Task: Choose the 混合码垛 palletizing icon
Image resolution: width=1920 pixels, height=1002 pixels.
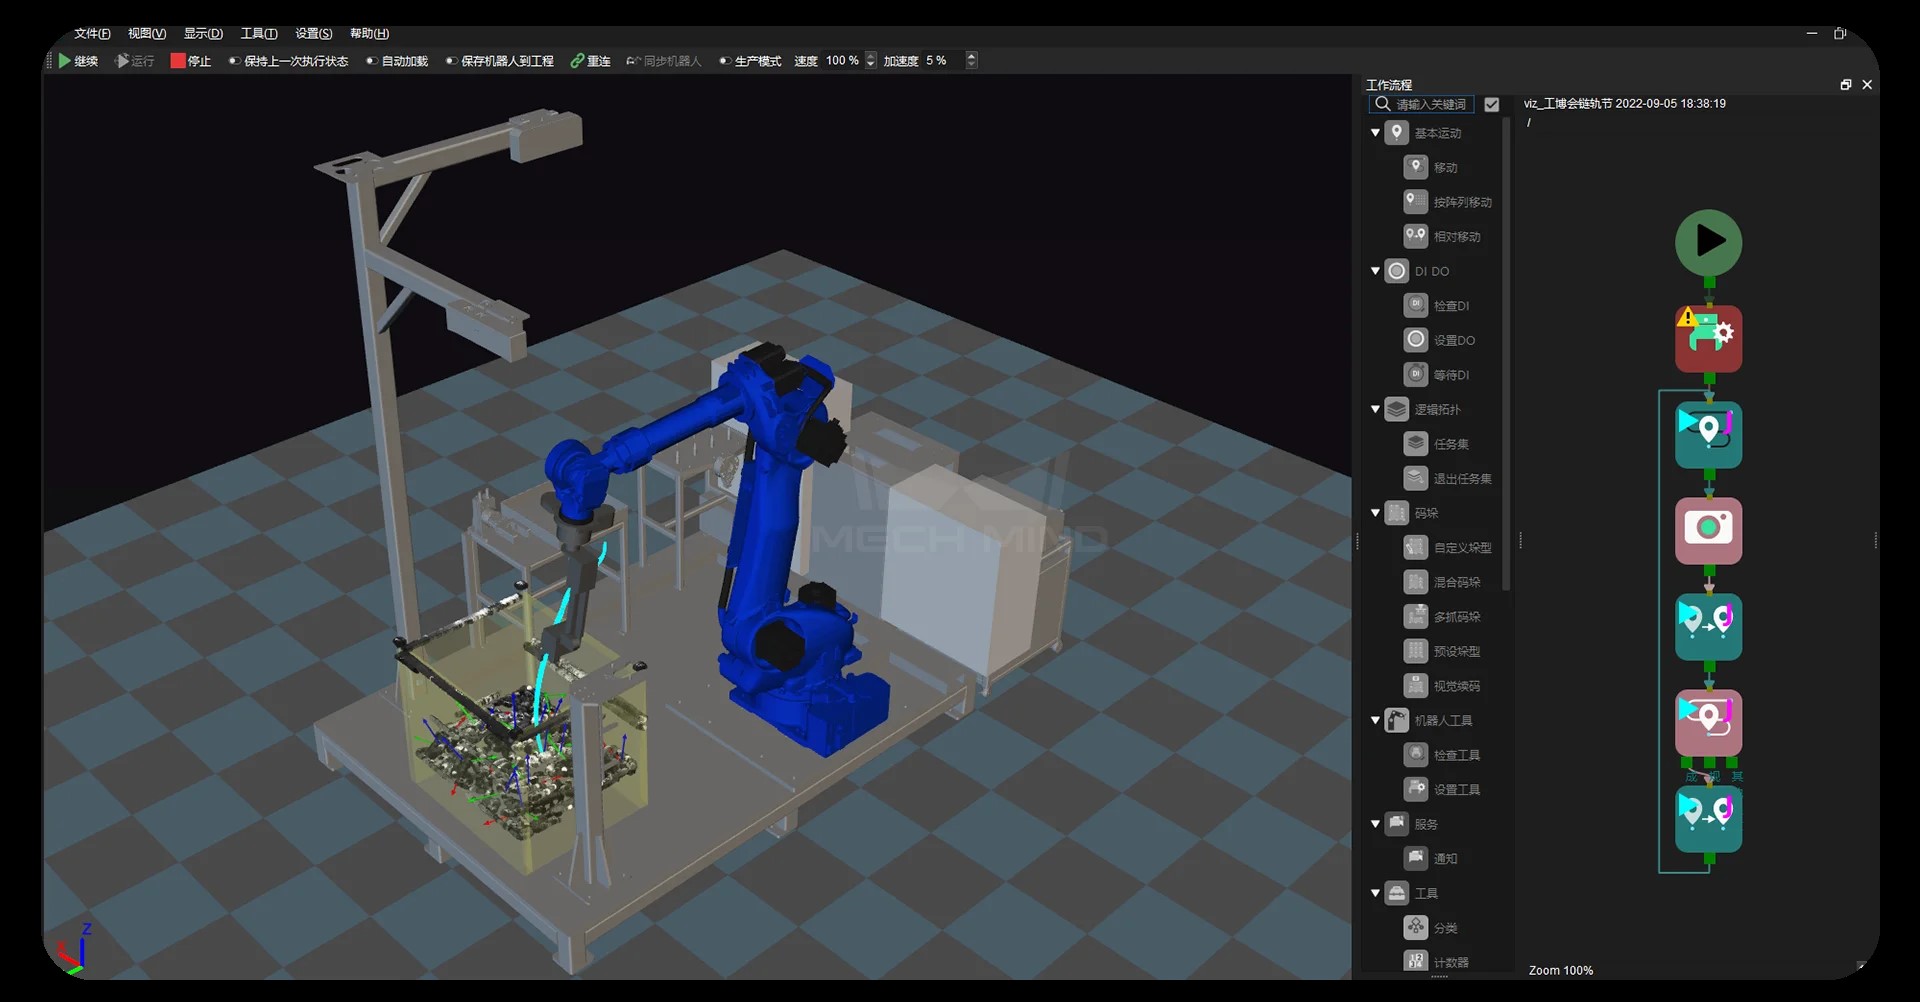Action: point(1415,582)
